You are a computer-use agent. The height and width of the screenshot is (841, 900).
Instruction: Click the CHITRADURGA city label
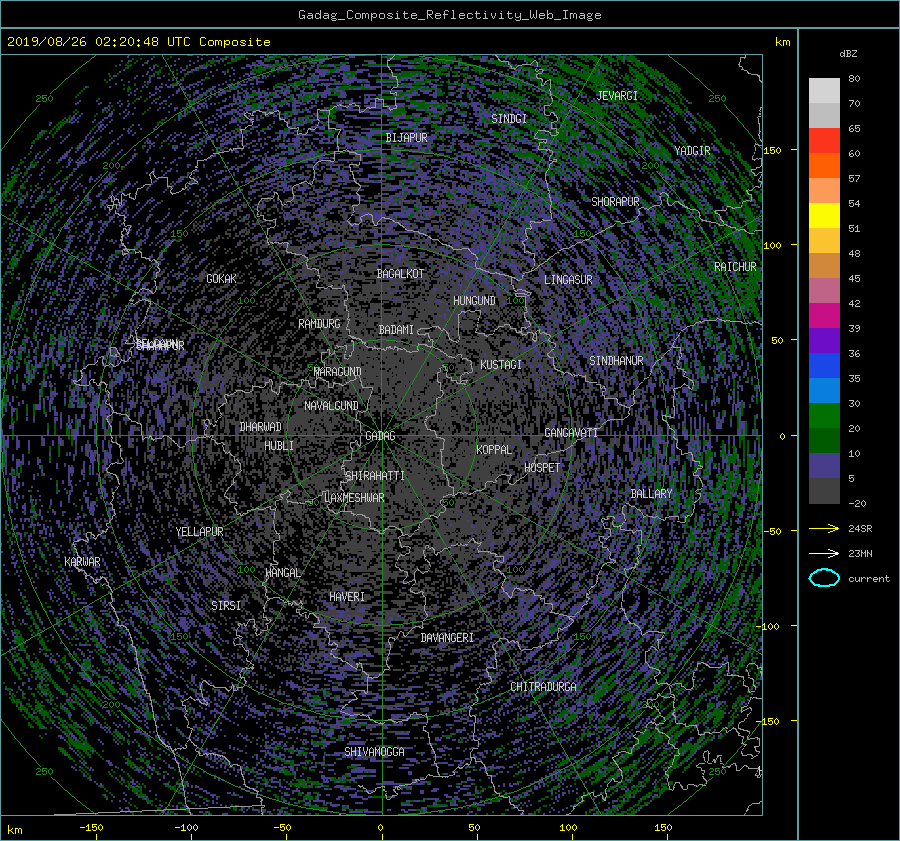point(543,687)
